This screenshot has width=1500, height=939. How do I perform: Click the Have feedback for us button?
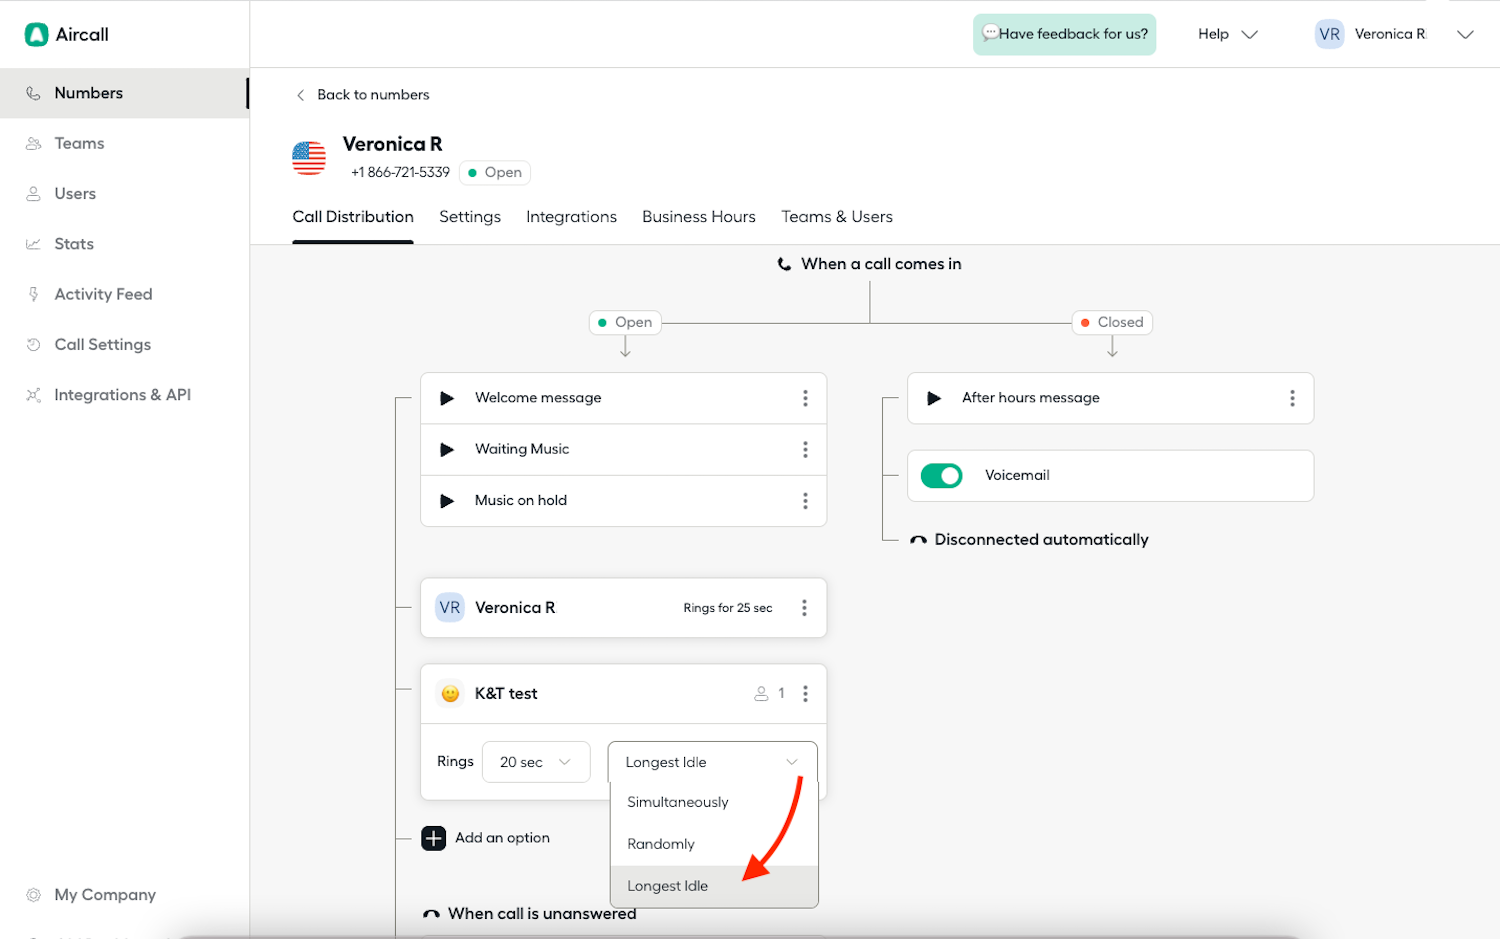point(1064,34)
